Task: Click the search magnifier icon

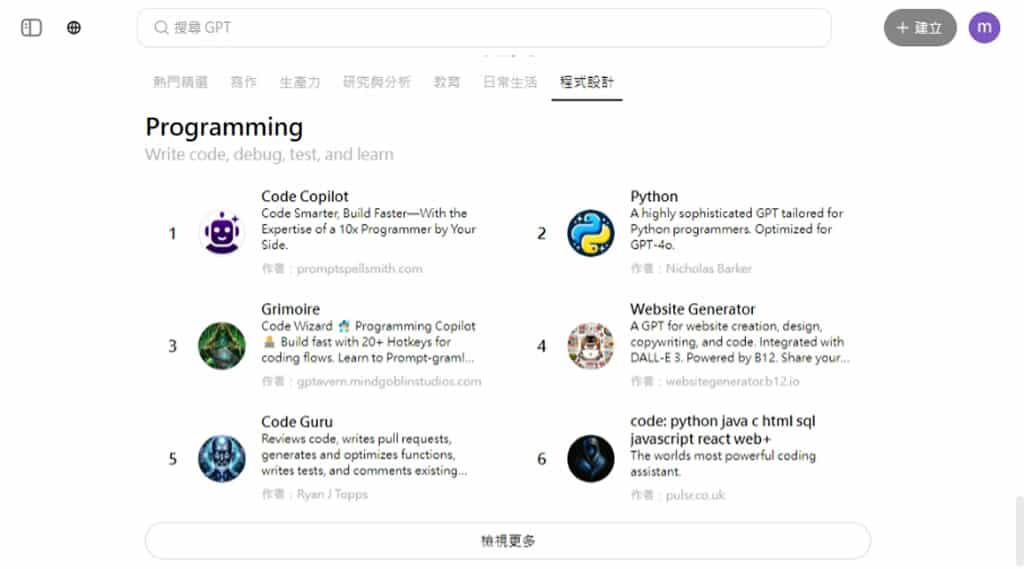Action: [161, 27]
